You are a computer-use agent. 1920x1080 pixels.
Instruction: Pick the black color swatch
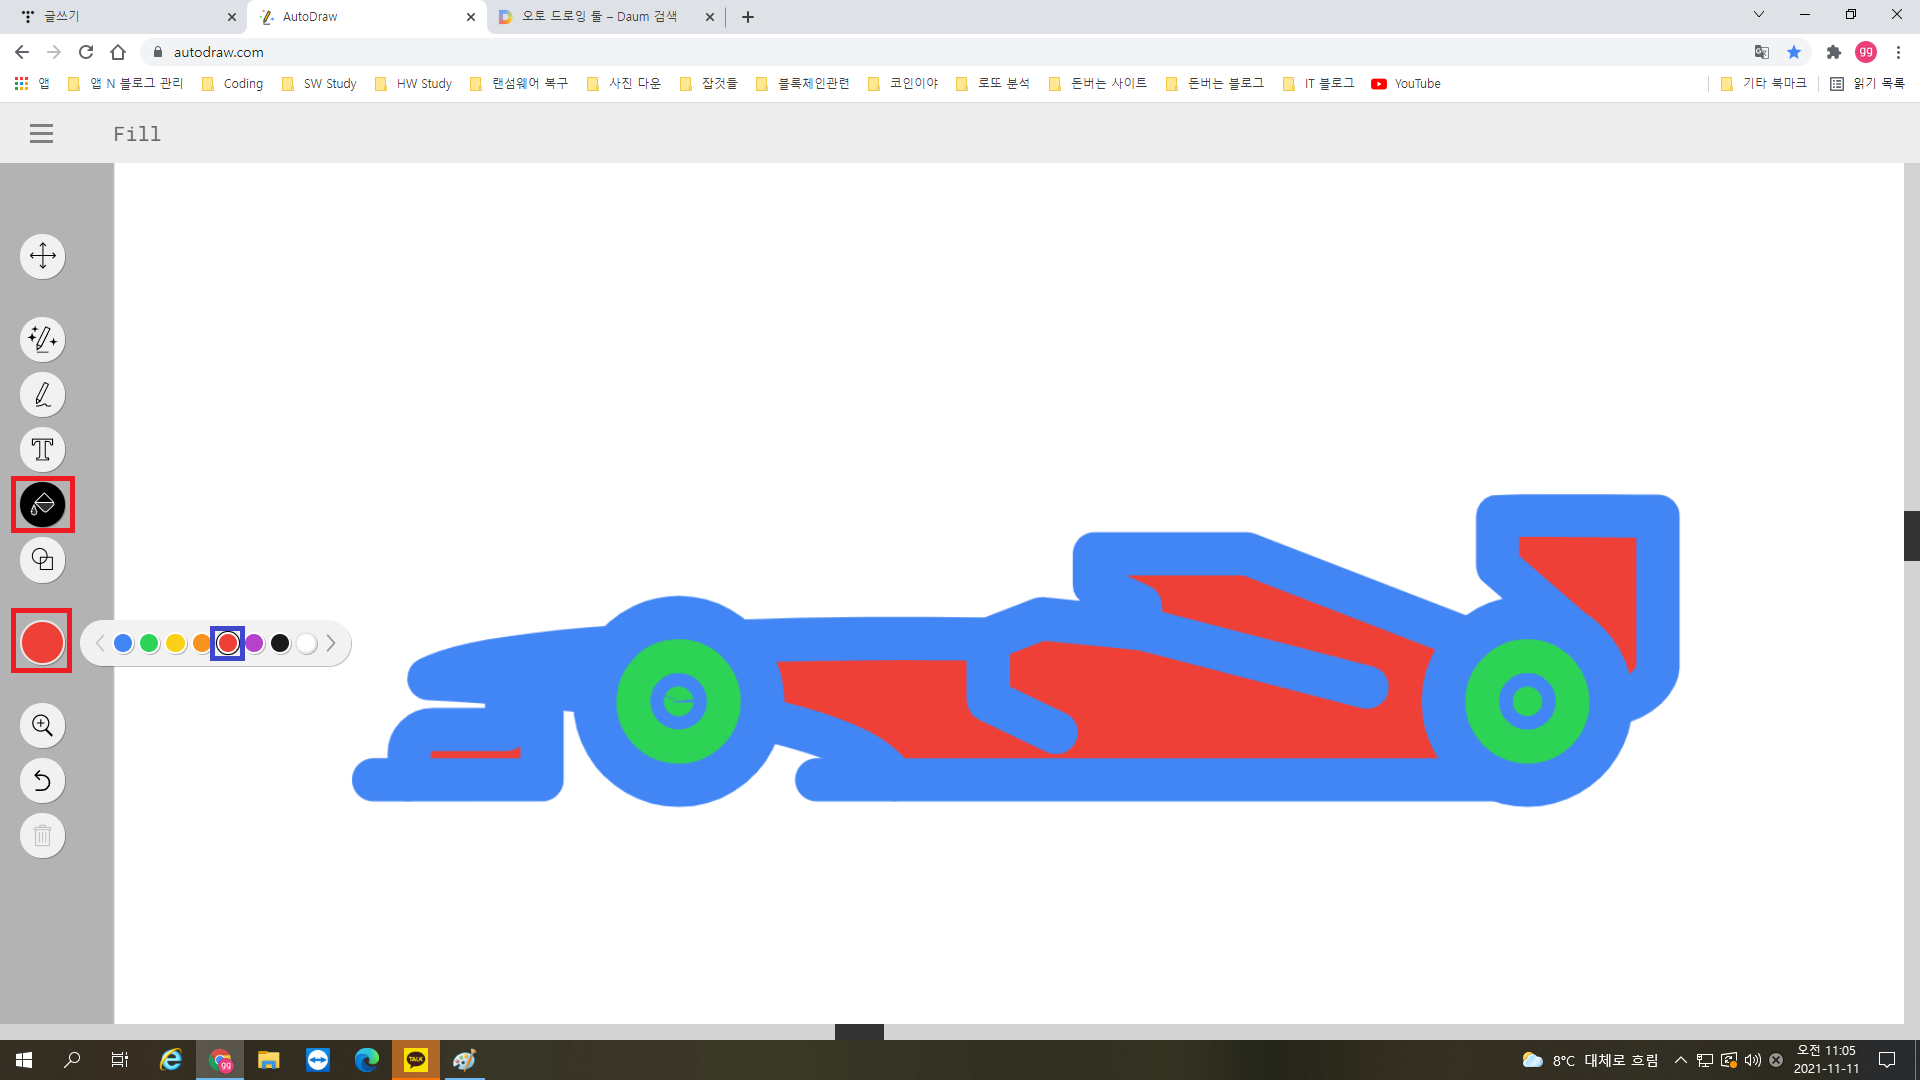280,644
